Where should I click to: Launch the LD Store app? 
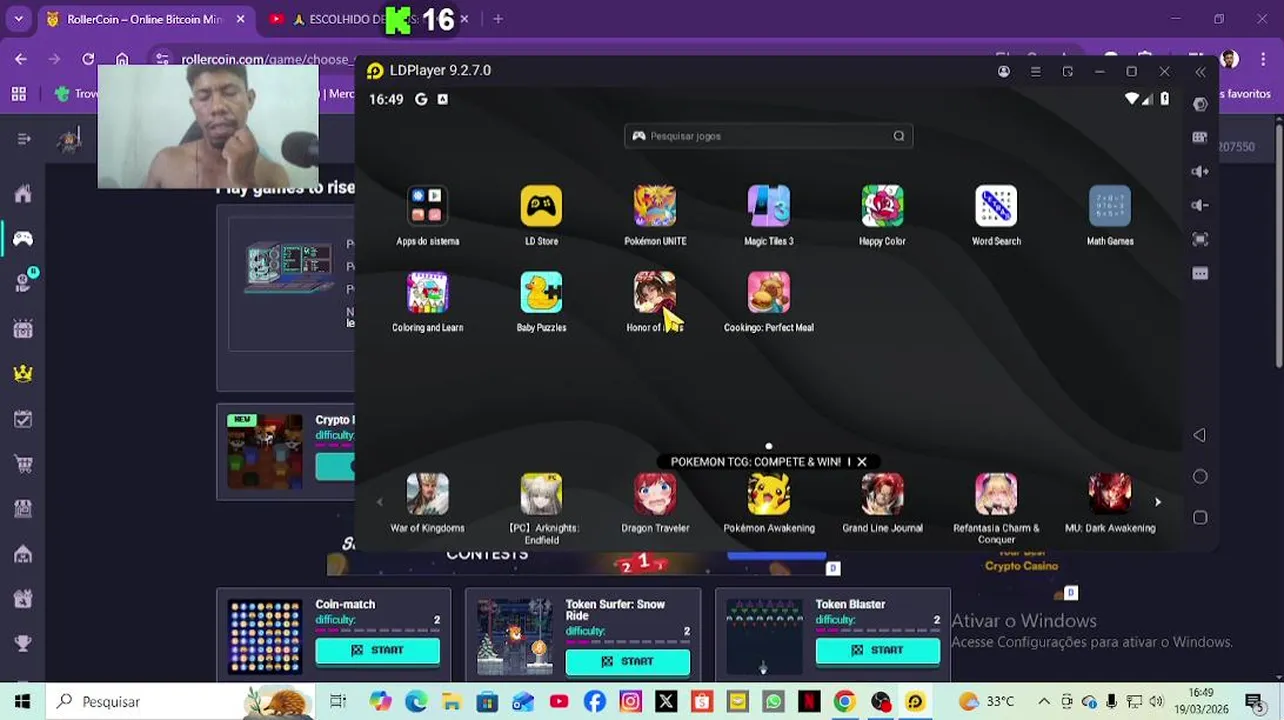click(541, 206)
